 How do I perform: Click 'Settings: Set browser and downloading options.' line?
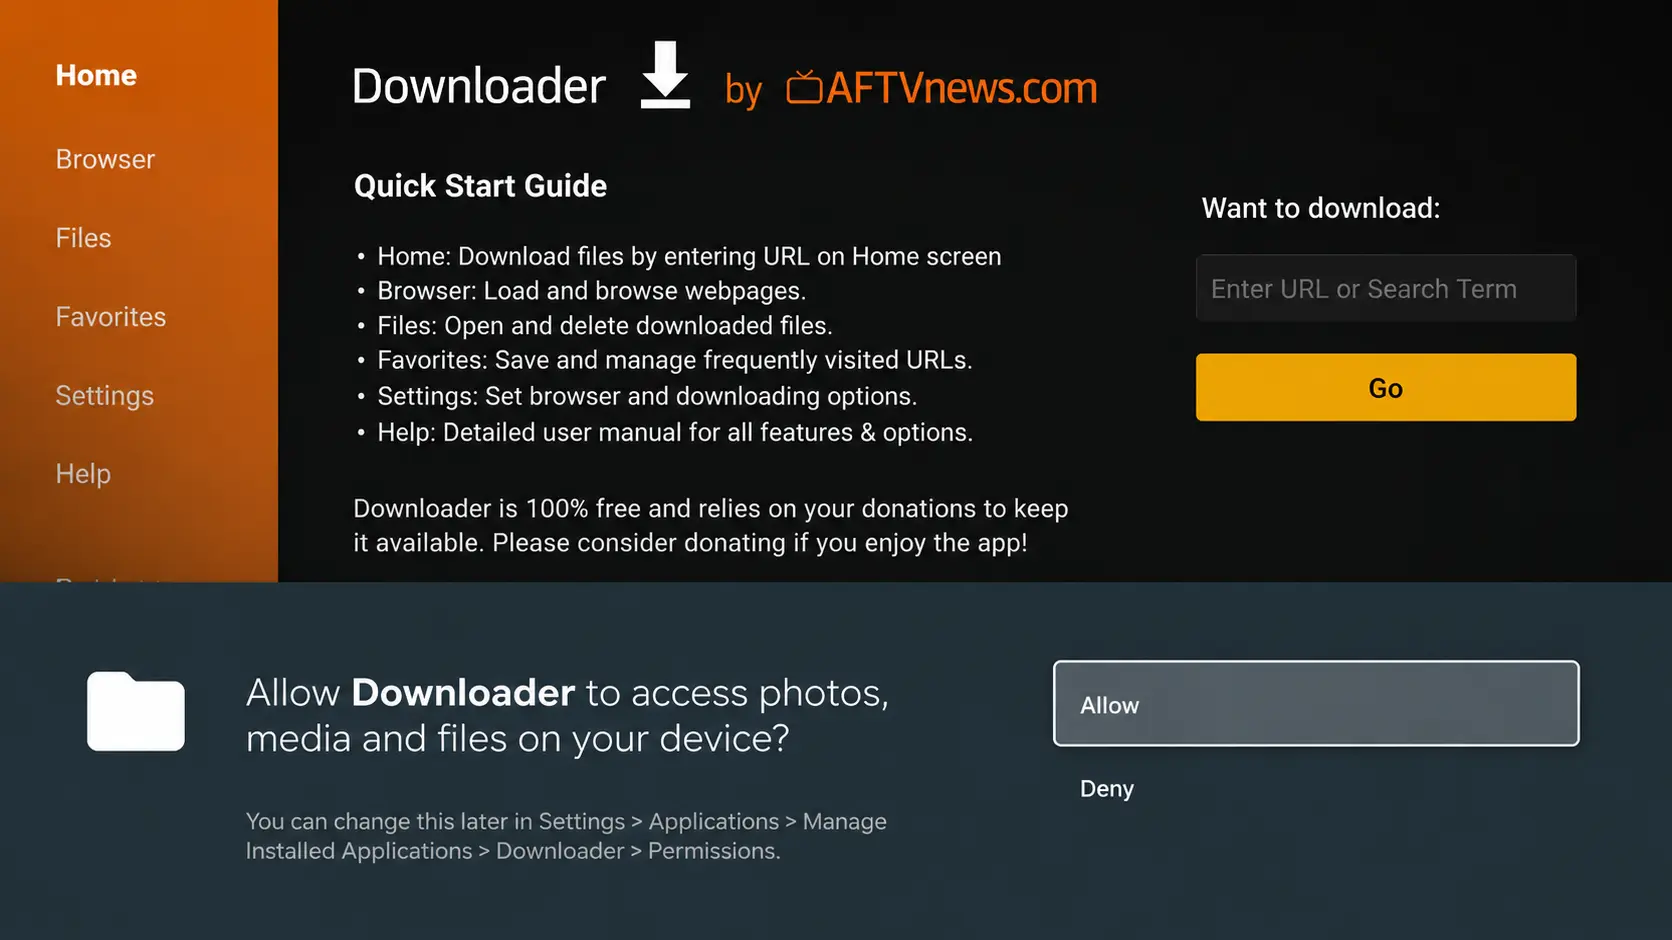[x=647, y=396]
